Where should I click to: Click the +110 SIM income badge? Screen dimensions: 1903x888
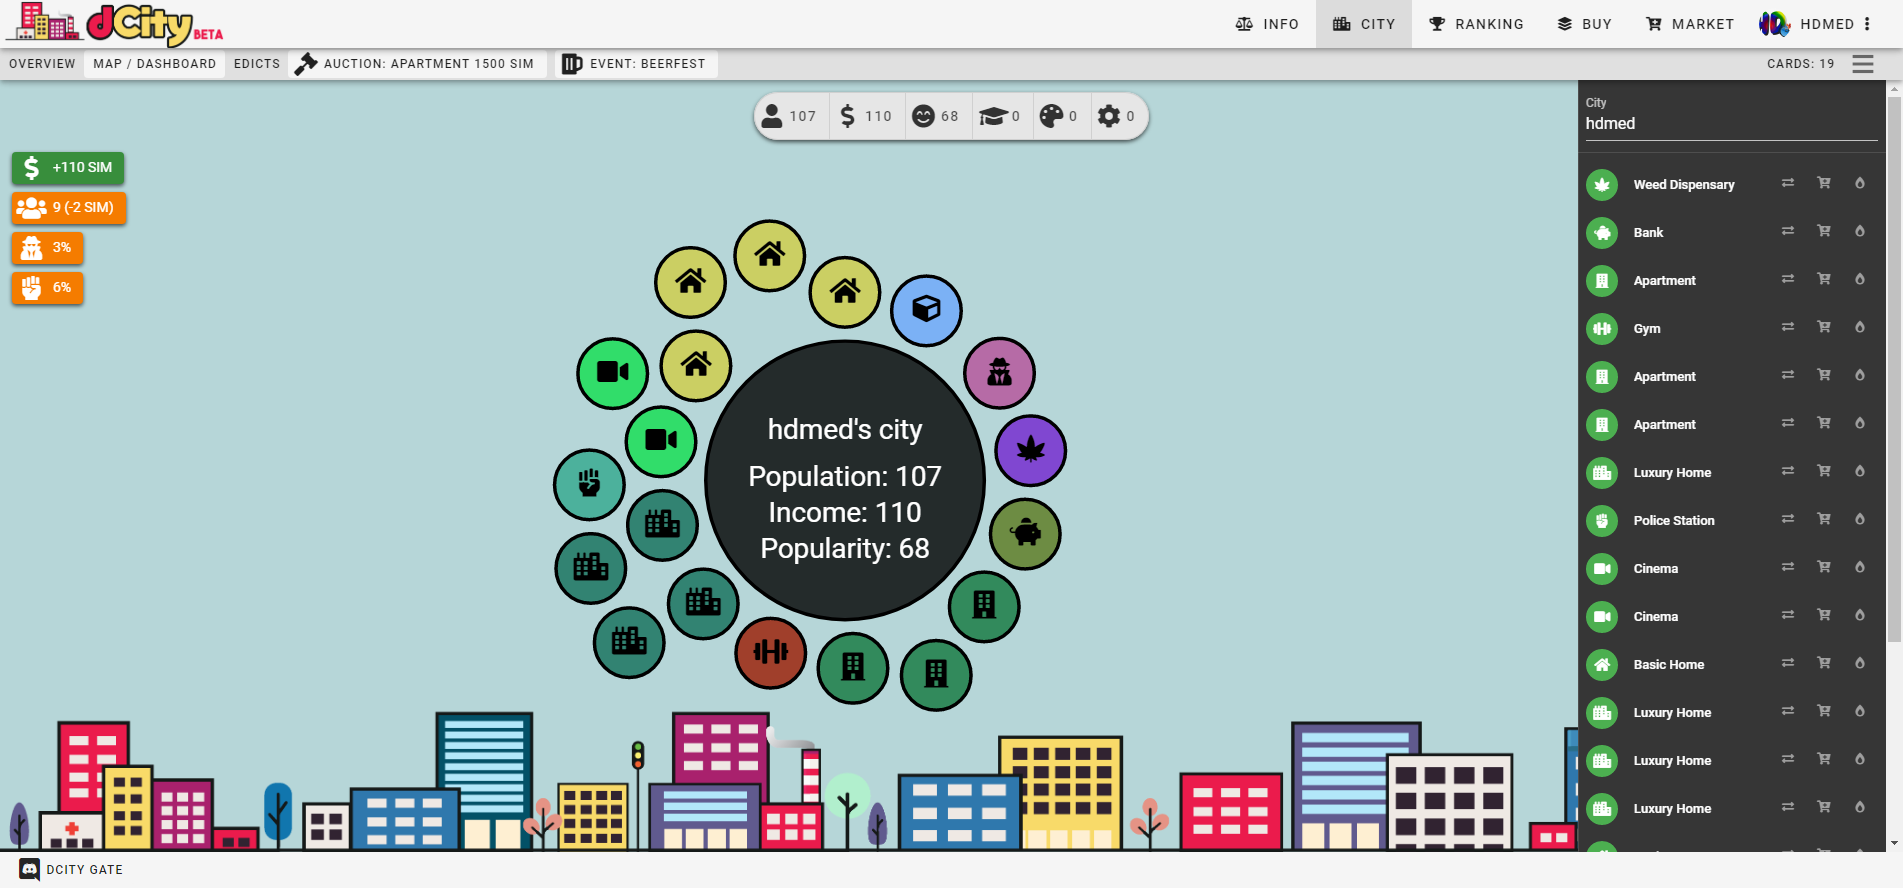(68, 168)
